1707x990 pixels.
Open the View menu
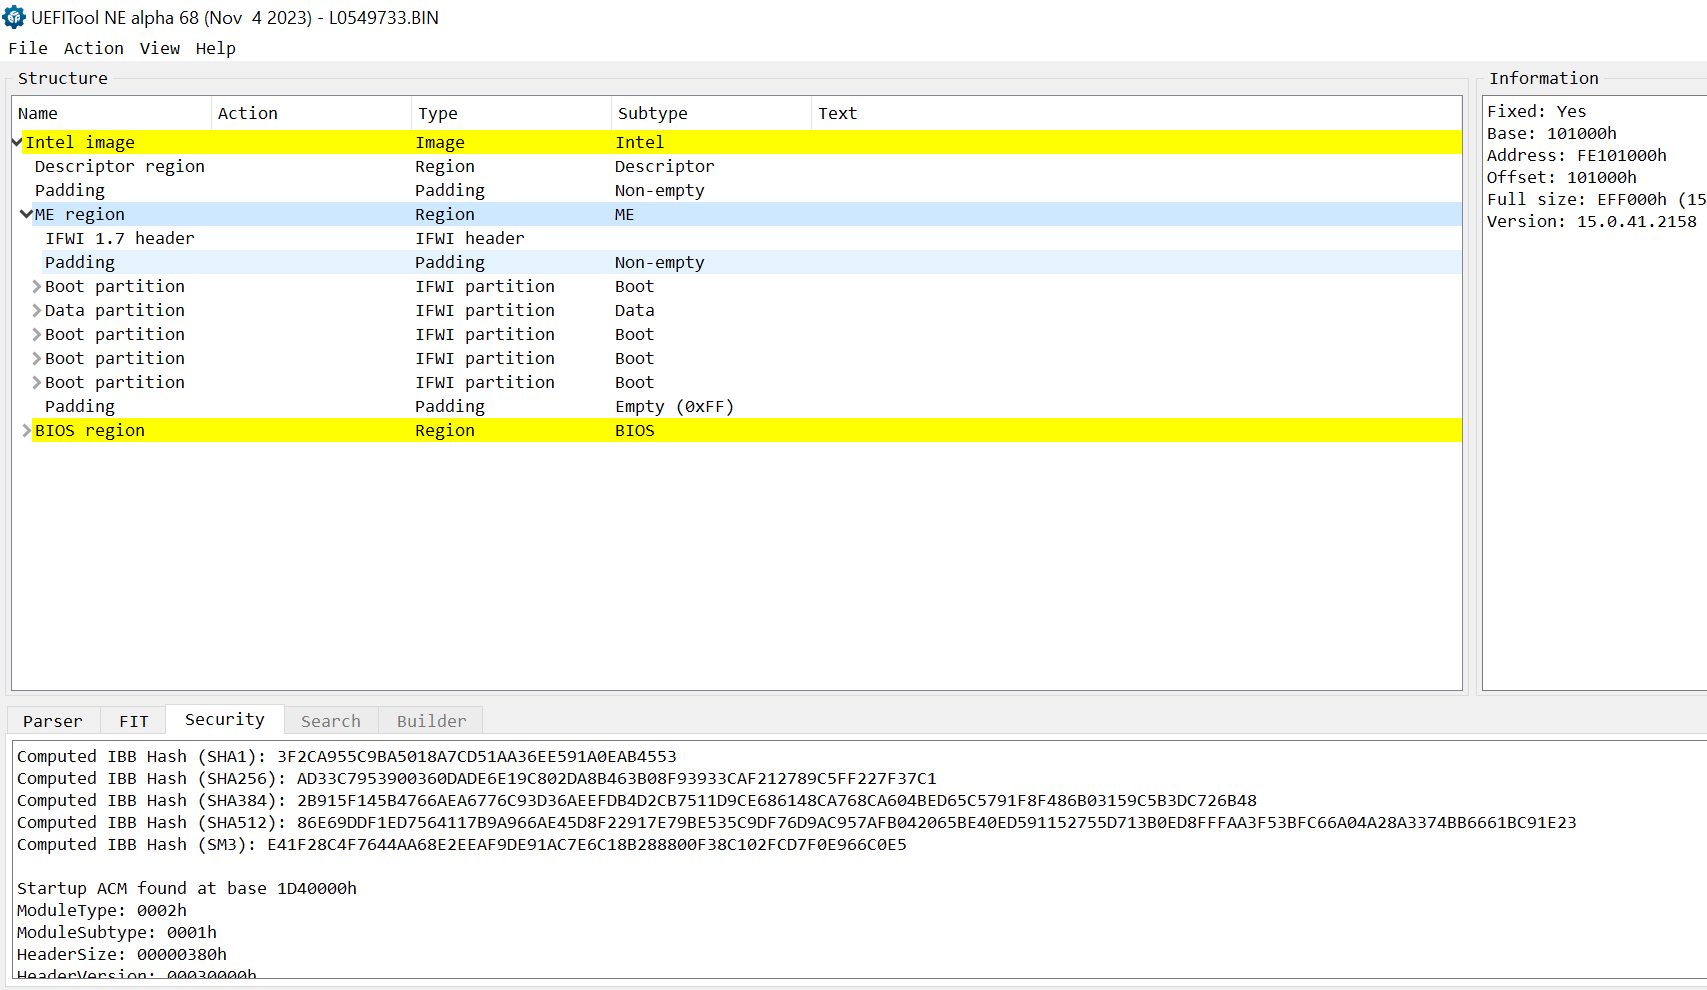(x=160, y=48)
